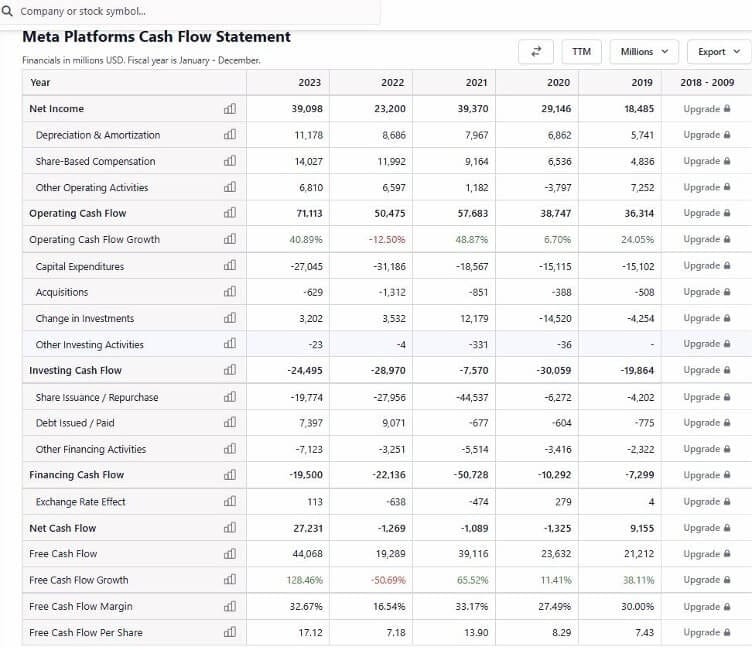The width and height of the screenshot is (755, 650).
Task: Open the chart icon beside Share-Based Compensation
Action: click(x=230, y=161)
